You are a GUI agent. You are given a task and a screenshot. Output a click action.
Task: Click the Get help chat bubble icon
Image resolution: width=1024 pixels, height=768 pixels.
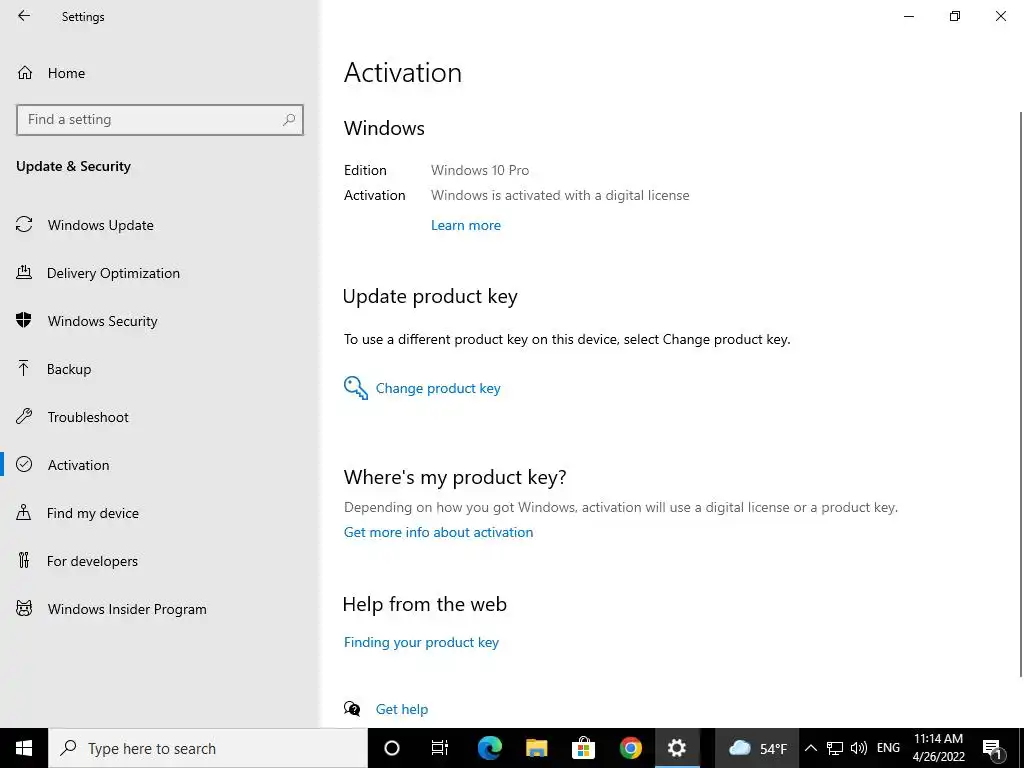pyautogui.click(x=352, y=709)
